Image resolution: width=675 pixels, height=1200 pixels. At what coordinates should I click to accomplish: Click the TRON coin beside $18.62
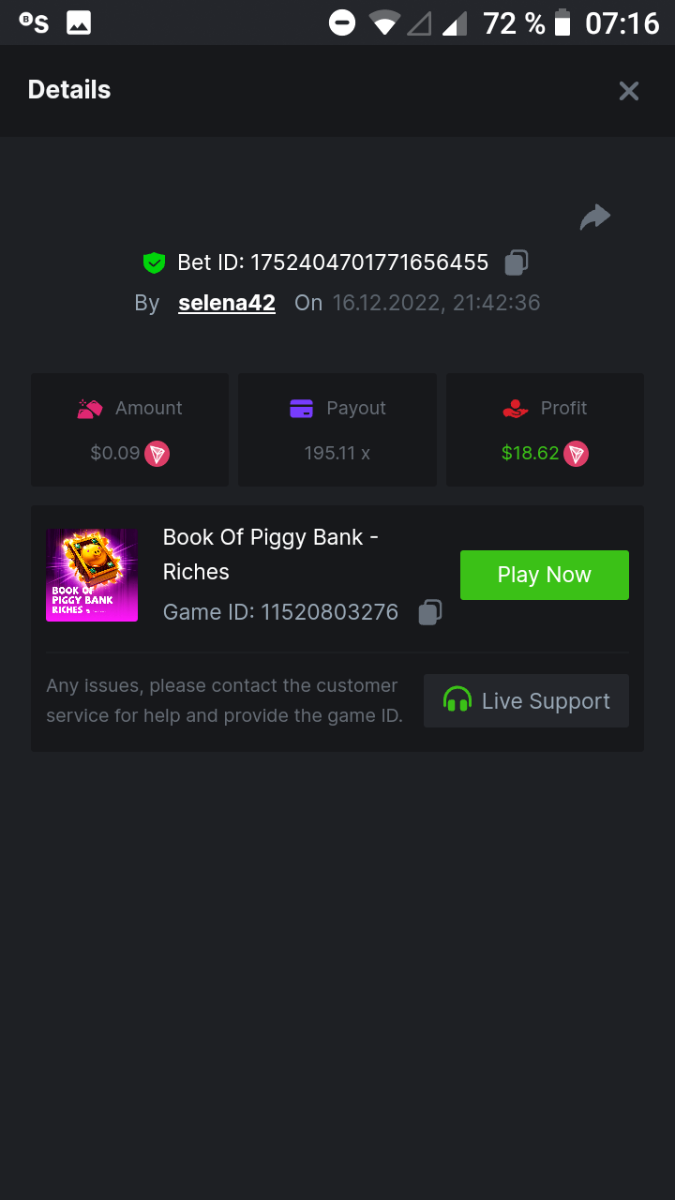(576, 453)
